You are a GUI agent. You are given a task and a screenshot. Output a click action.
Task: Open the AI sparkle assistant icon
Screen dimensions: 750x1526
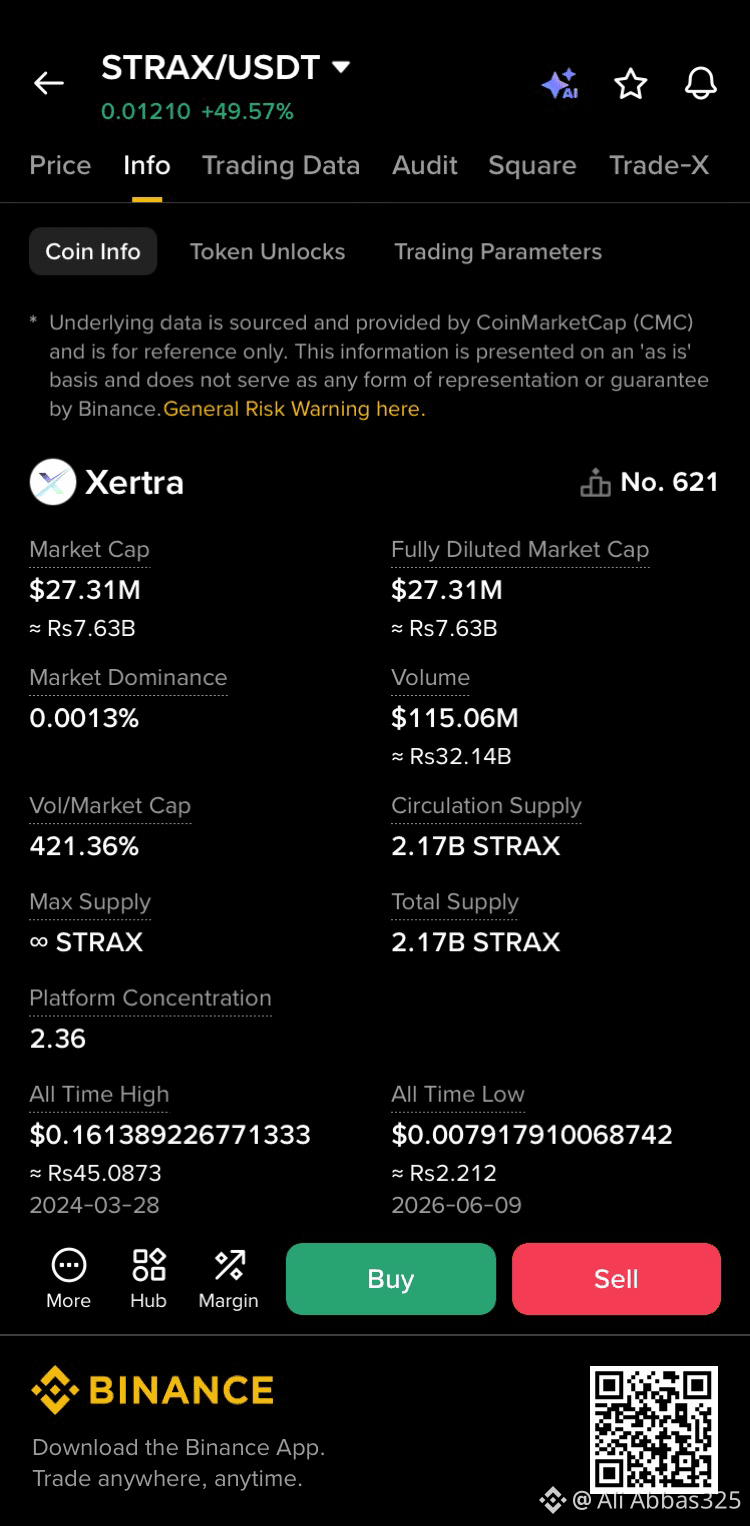pyautogui.click(x=560, y=84)
